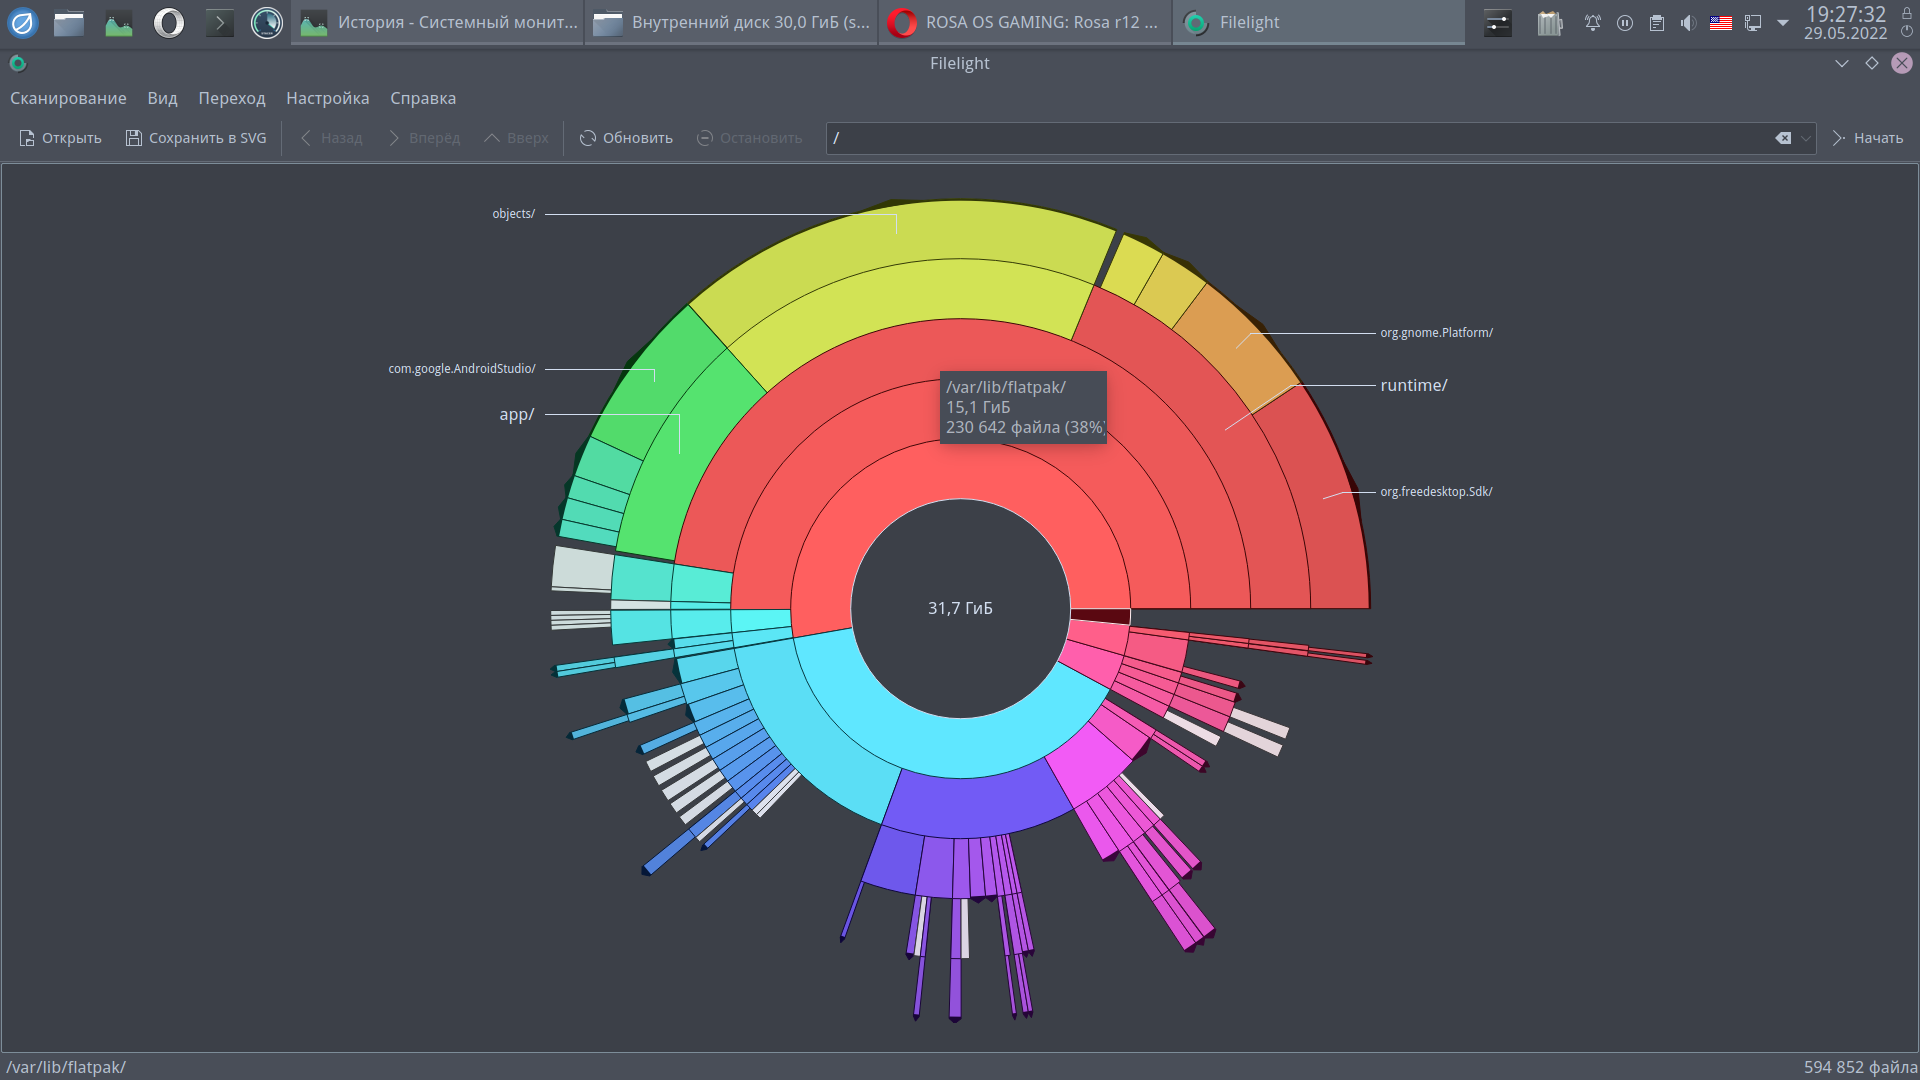Toggle the volume speaker tray icon
Screen dimensions: 1920x1080
[x=1688, y=22]
